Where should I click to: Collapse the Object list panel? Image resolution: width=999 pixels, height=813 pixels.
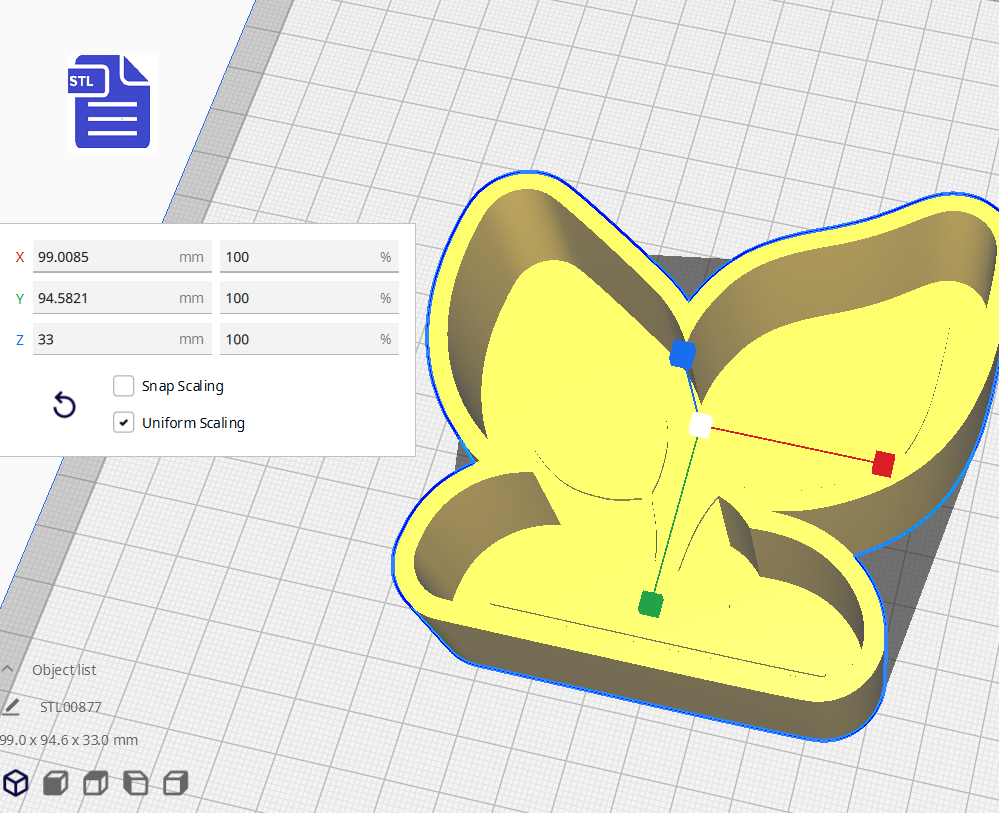click(x=8, y=670)
